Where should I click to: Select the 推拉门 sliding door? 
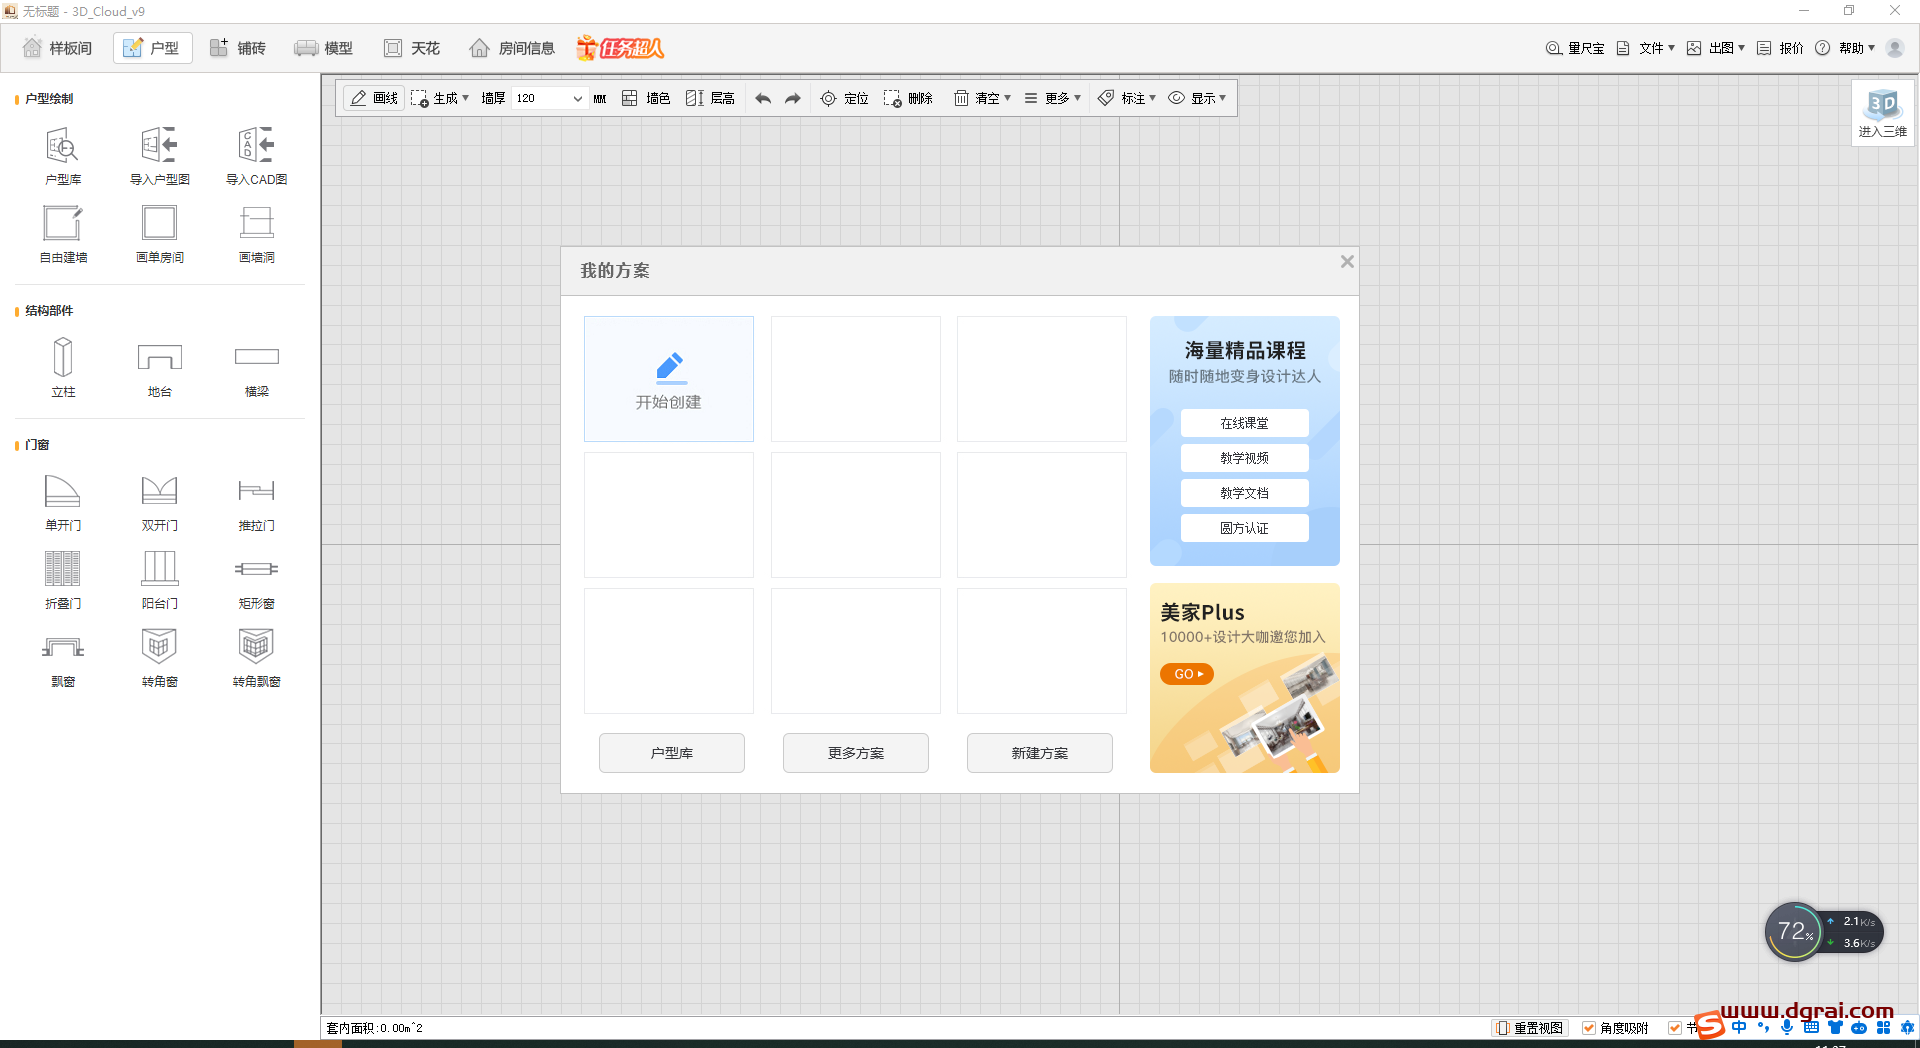pos(257,502)
